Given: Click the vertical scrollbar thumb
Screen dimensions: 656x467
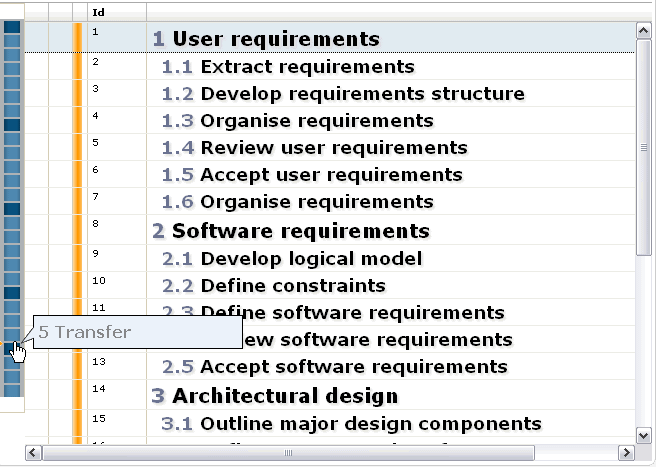Looking at the screenshot, I should [x=643, y=147].
